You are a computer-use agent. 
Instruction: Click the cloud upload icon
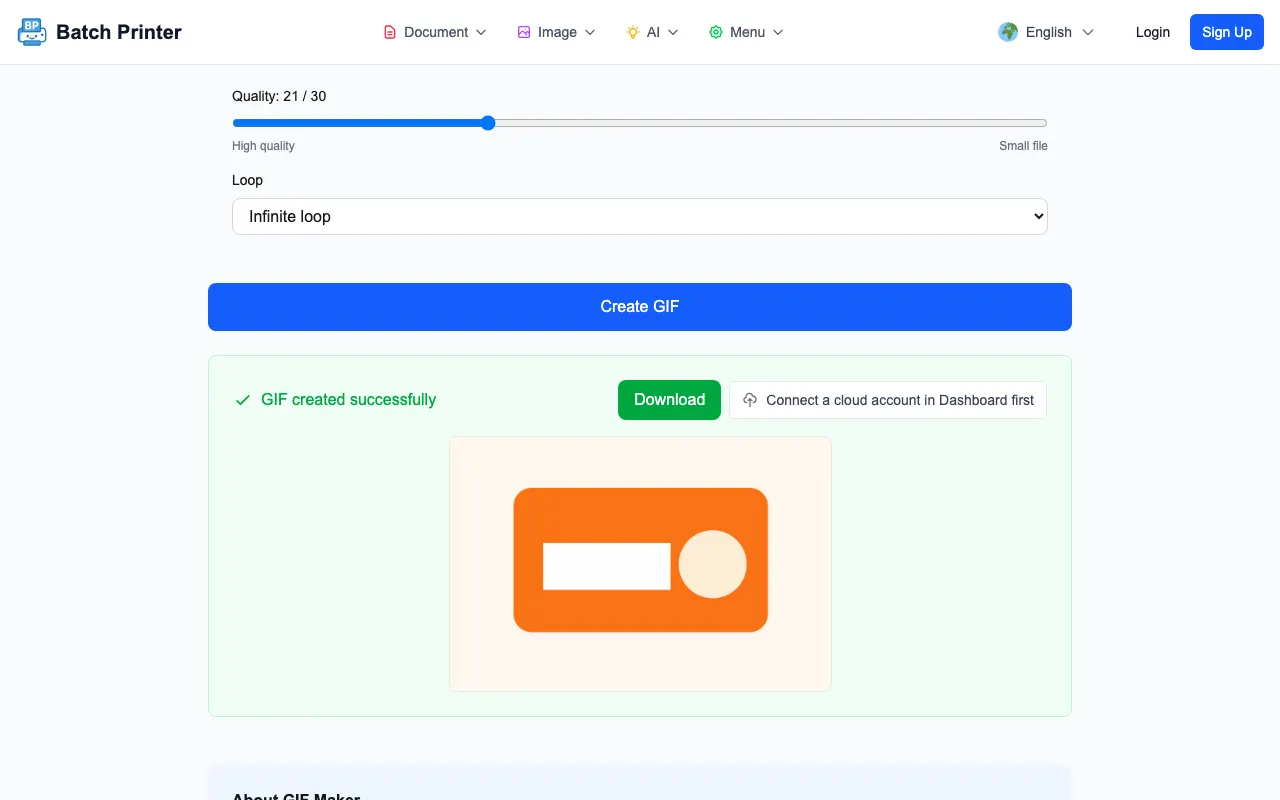(x=750, y=400)
